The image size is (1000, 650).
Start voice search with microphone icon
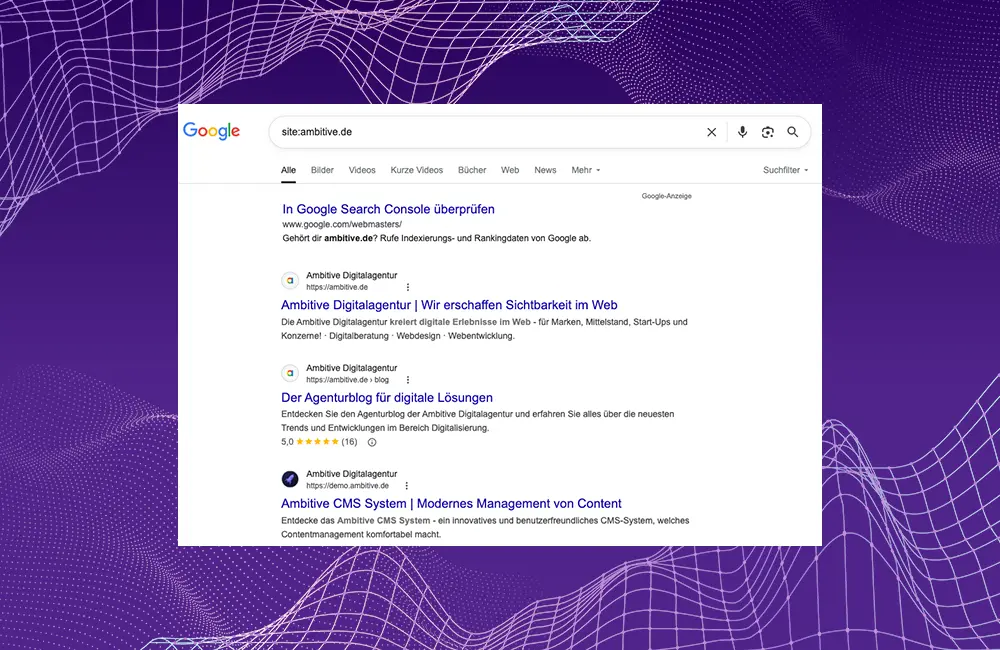742,132
